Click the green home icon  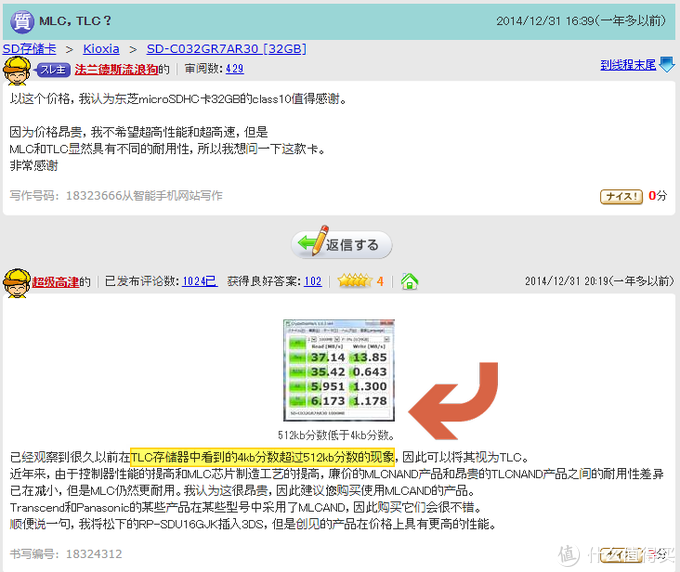point(409,281)
